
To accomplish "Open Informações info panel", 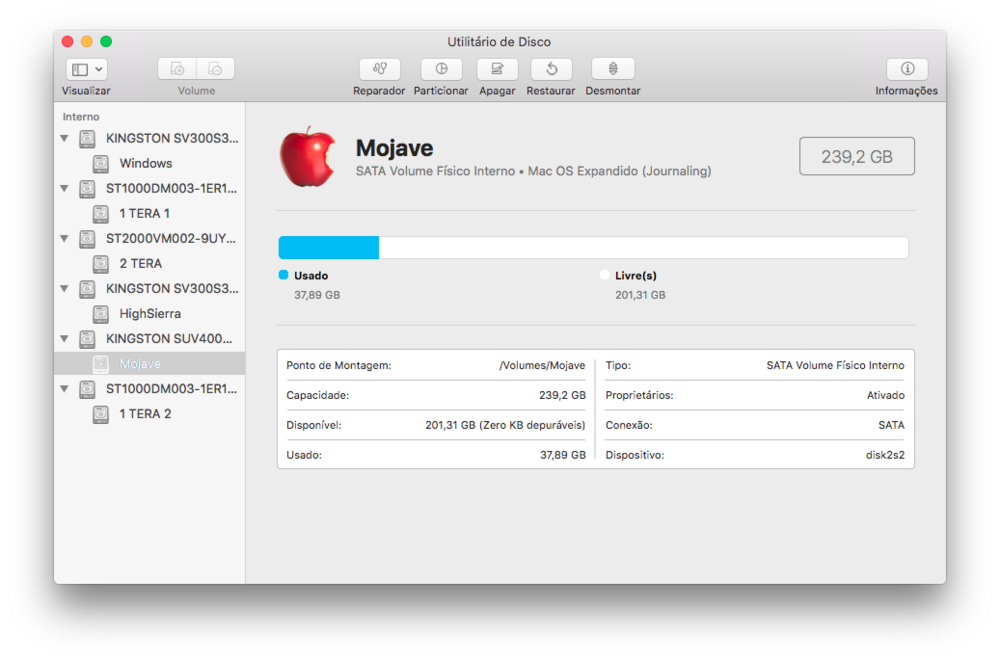I will pyautogui.click(x=907, y=69).
